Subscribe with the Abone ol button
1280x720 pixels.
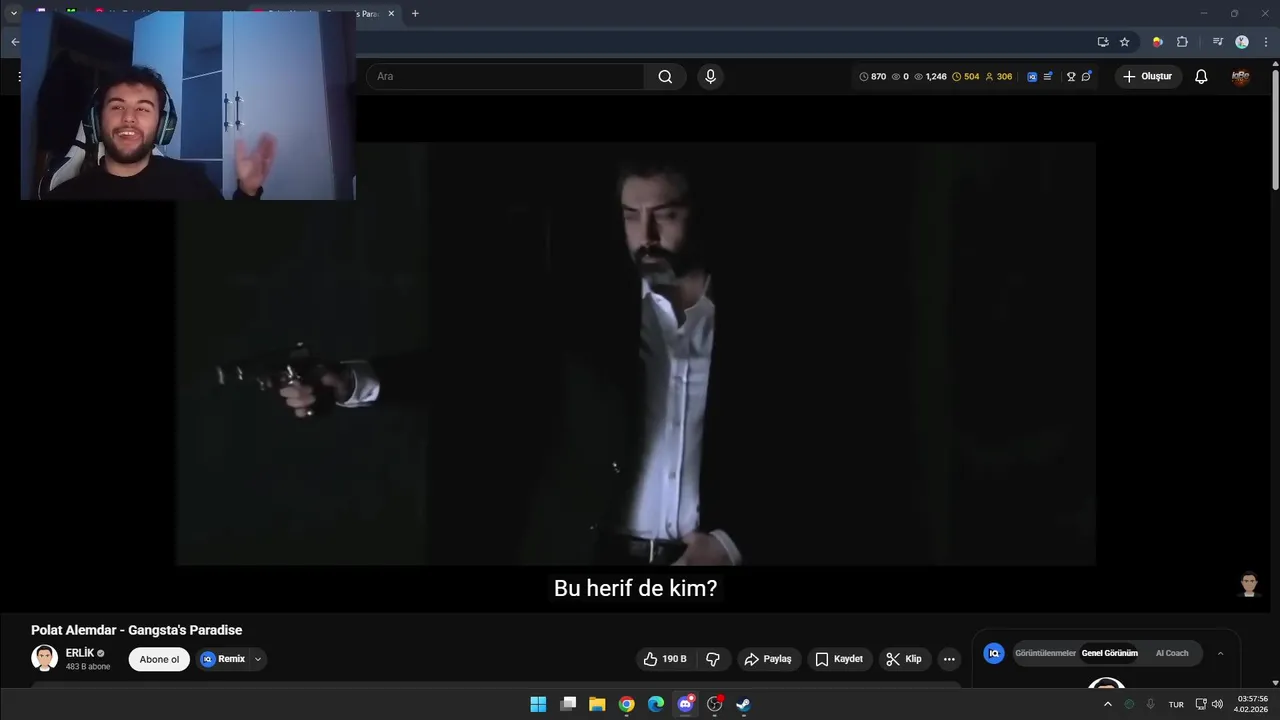(159, 659)
